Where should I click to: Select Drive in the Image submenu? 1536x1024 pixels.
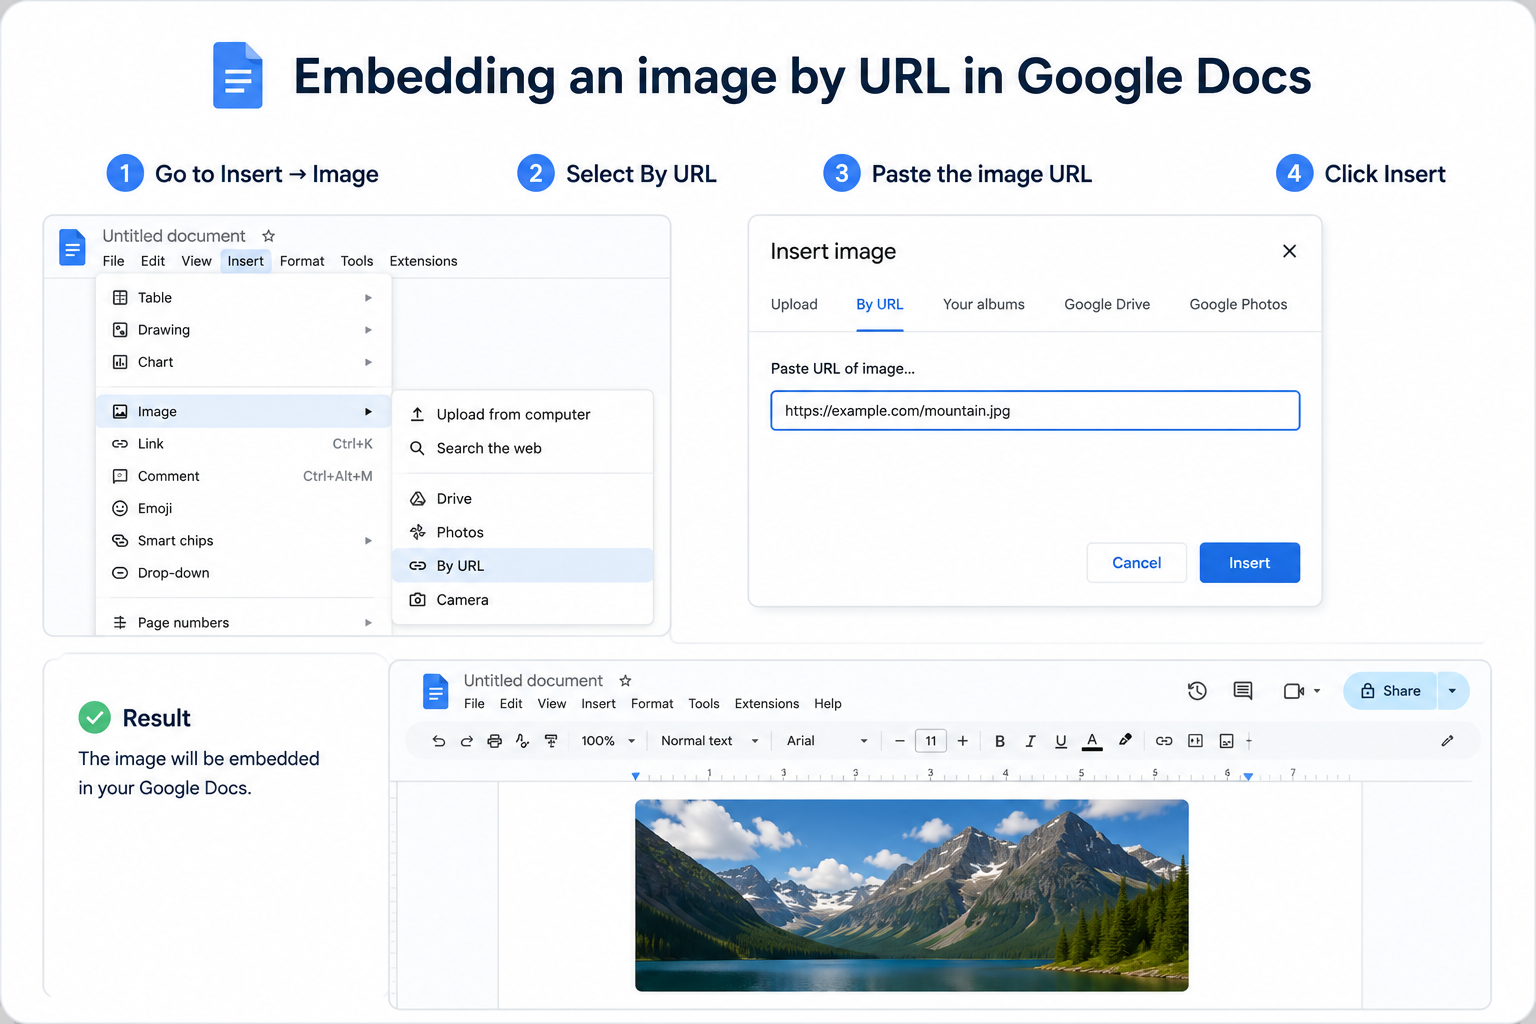(x=522, y=498)
